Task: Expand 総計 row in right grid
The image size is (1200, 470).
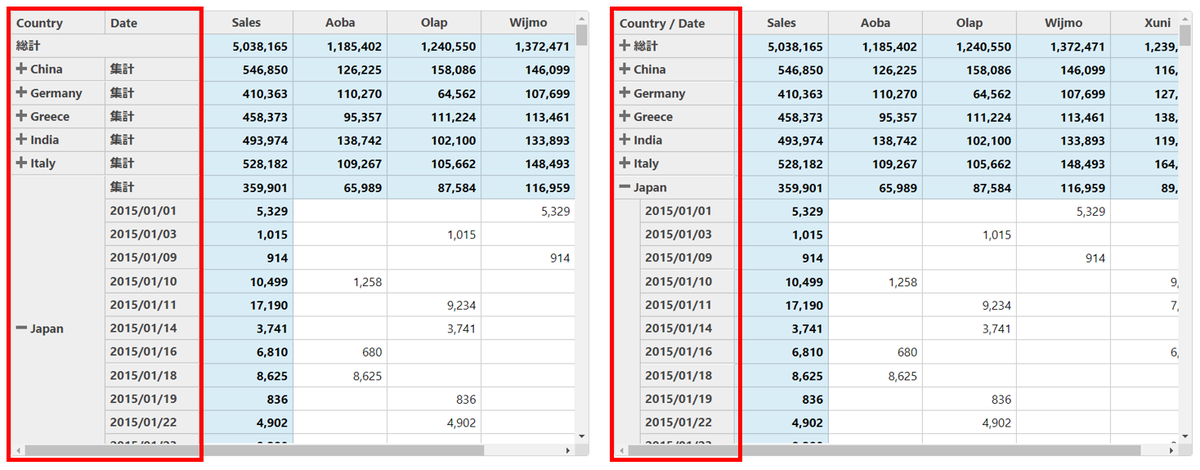Action: tap(624, 46)
